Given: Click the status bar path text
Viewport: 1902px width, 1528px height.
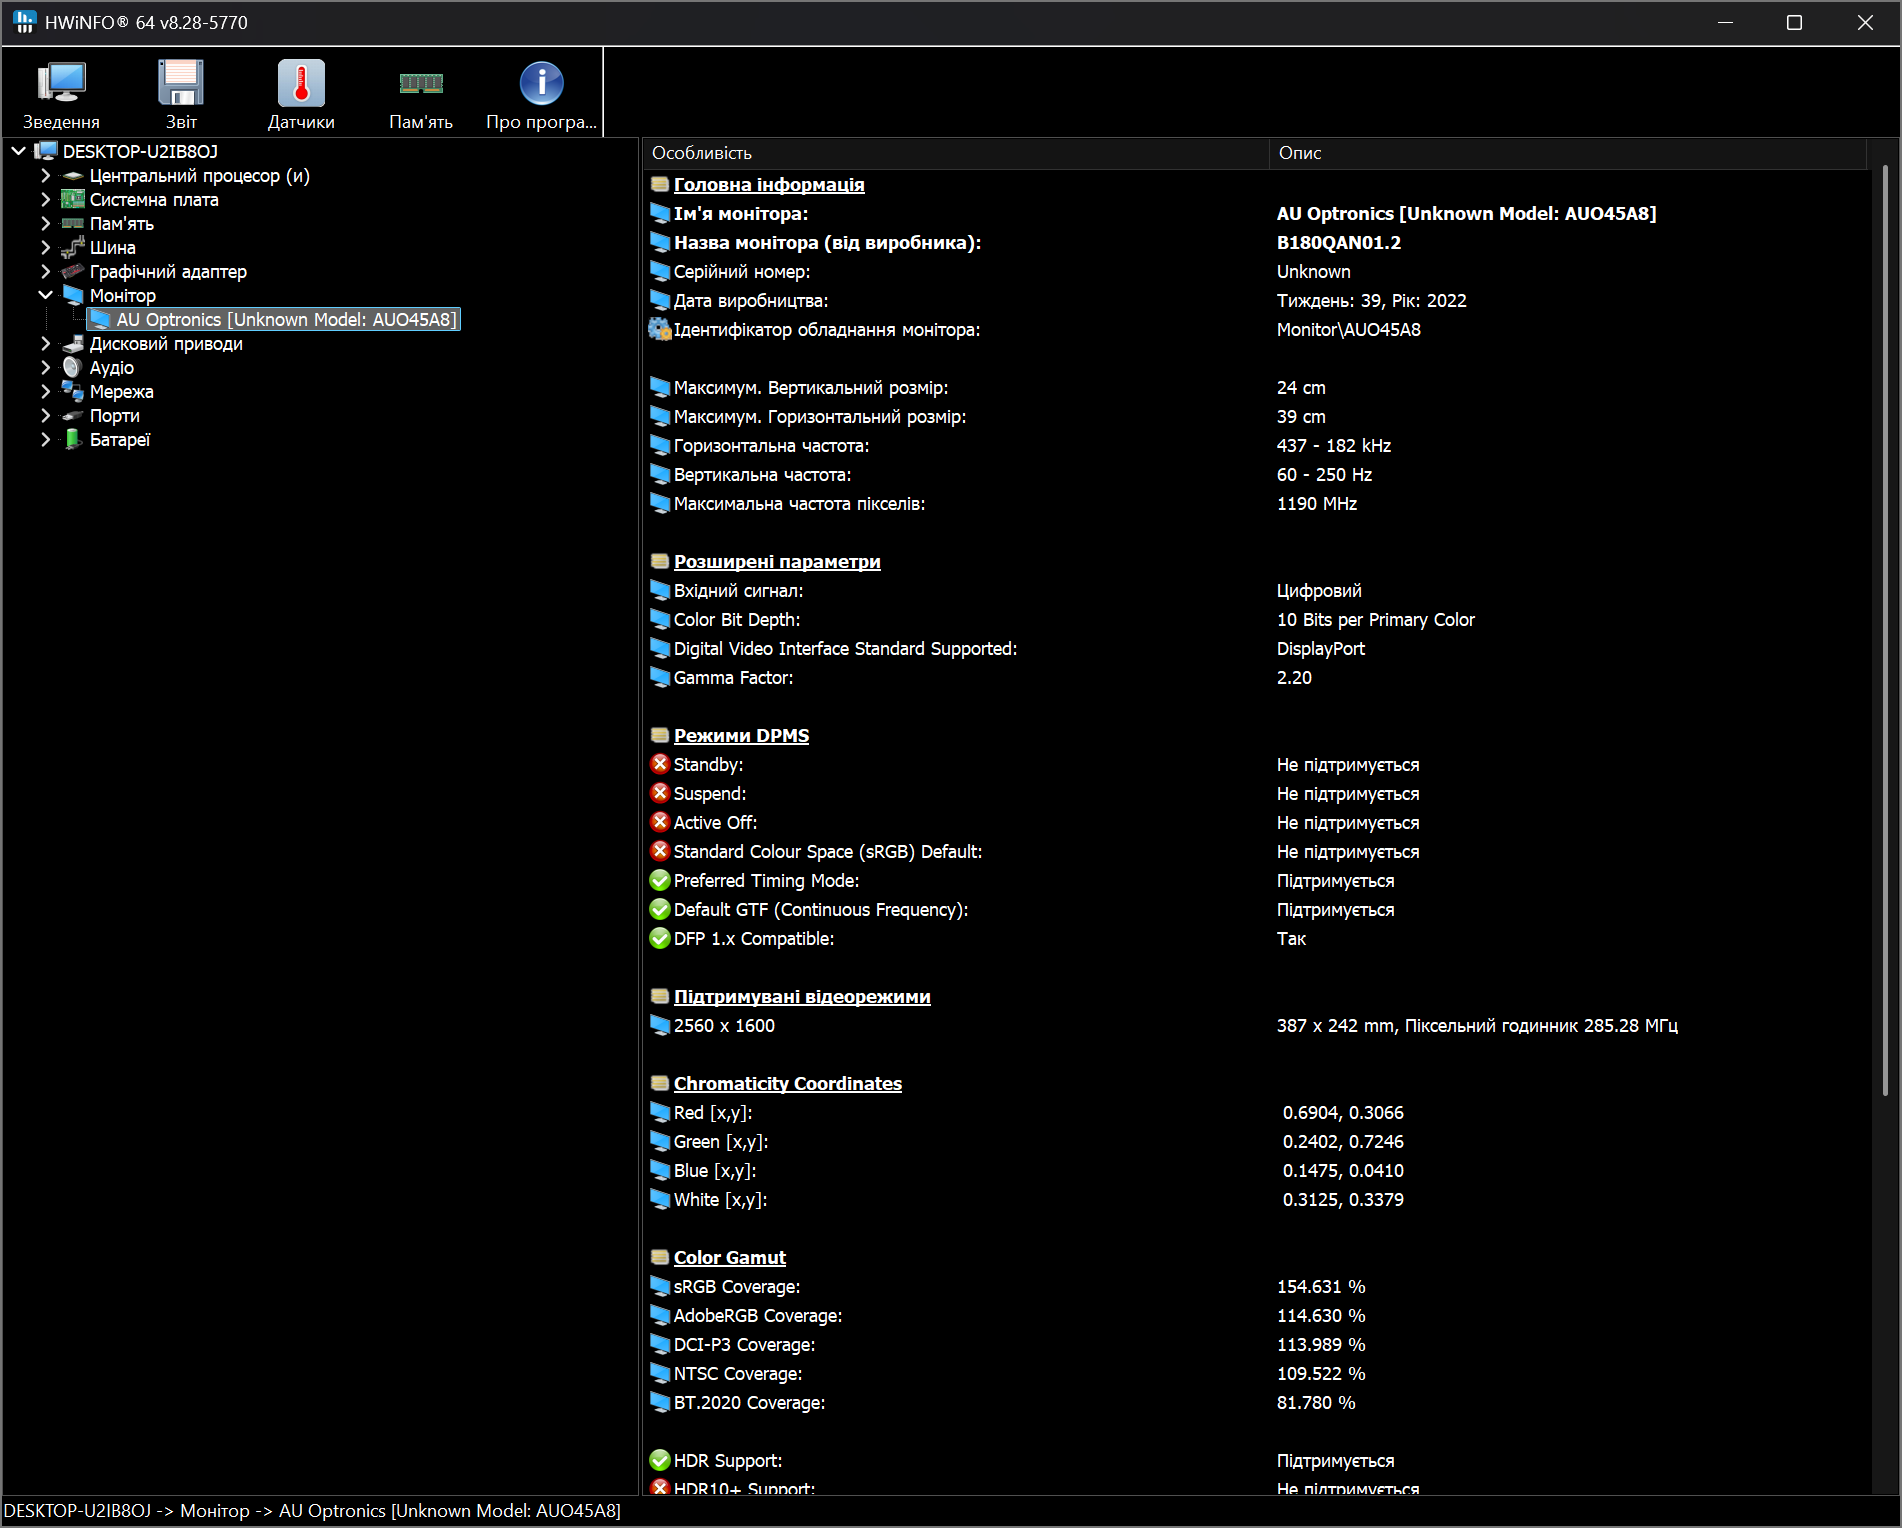Looking at the screenshot, I should (312, 1511).
